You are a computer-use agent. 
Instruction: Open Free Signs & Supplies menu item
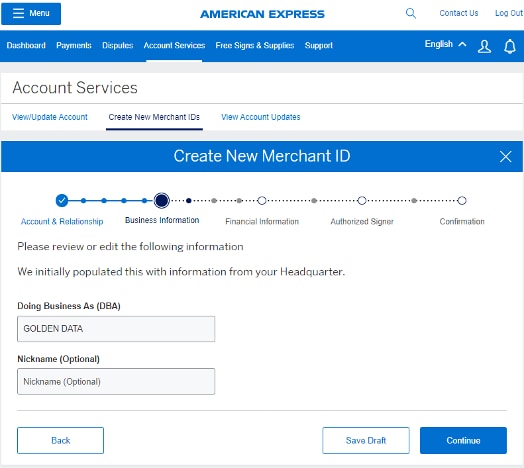tap(255, 45)
